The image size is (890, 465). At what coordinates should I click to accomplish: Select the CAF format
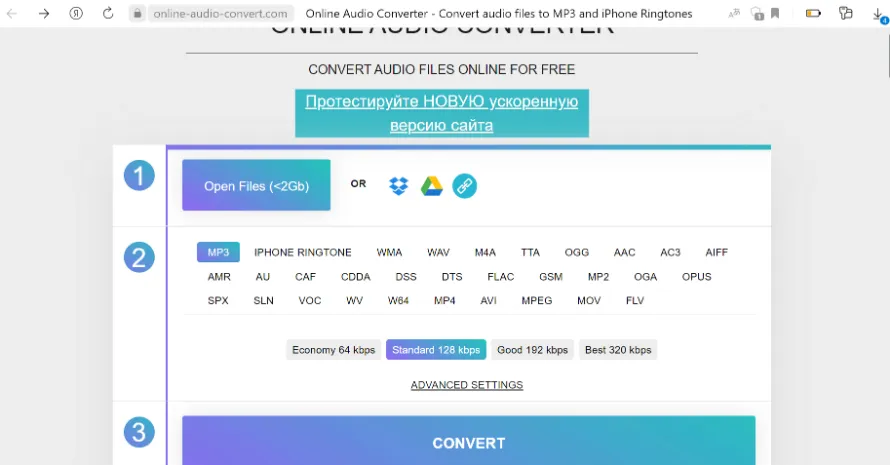pos(305,277)
